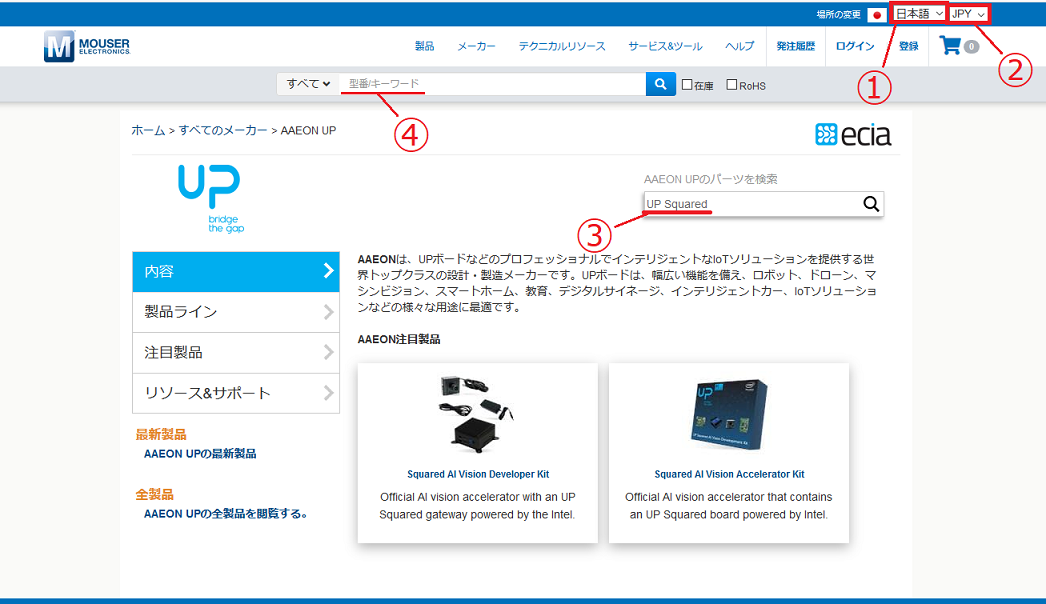The width and height of the screenshot is (1046, 604).
Task: Click the Mouser Electronics logo
Action: click(87, 46)
